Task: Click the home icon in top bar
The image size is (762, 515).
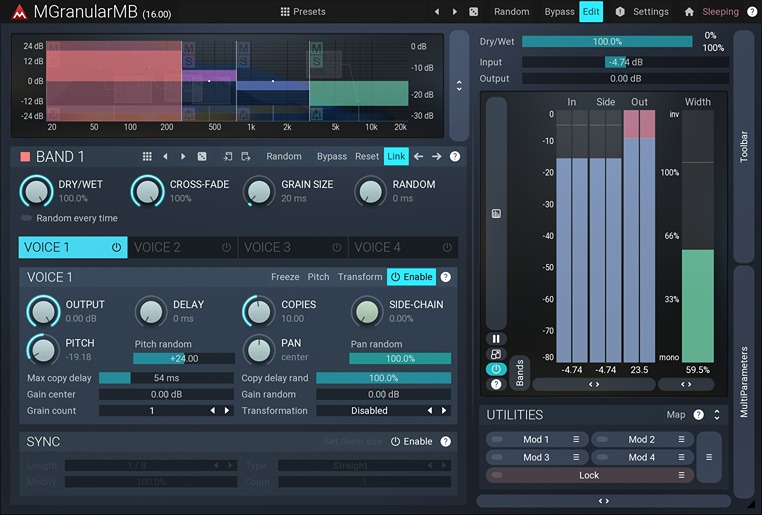Action: coord(689,12)
